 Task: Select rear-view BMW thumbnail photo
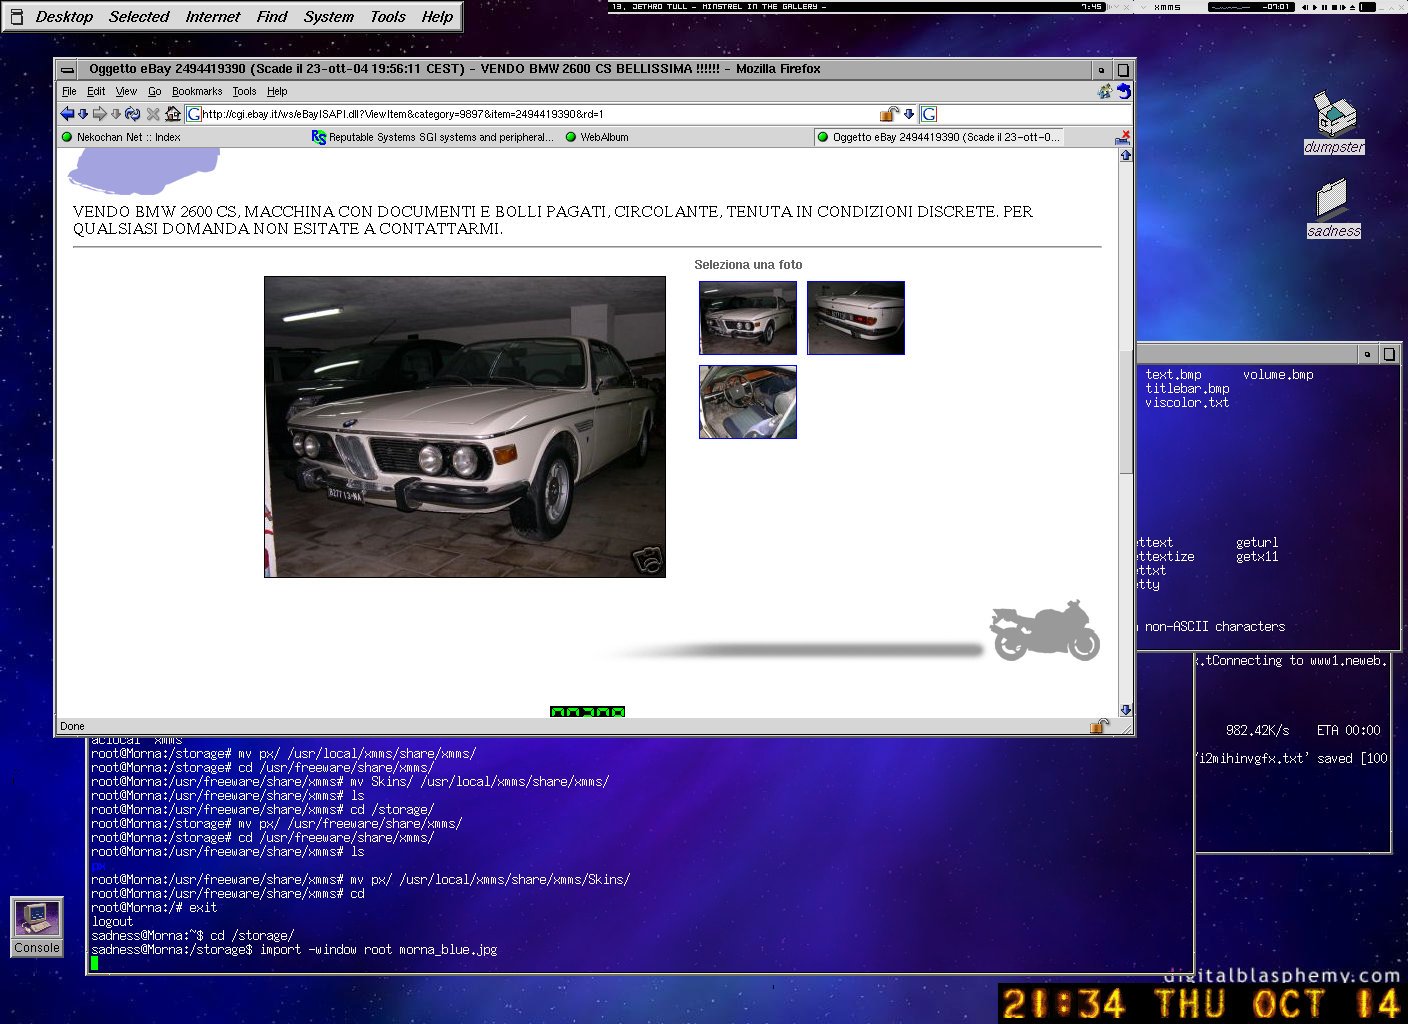(x=856, y=318)
